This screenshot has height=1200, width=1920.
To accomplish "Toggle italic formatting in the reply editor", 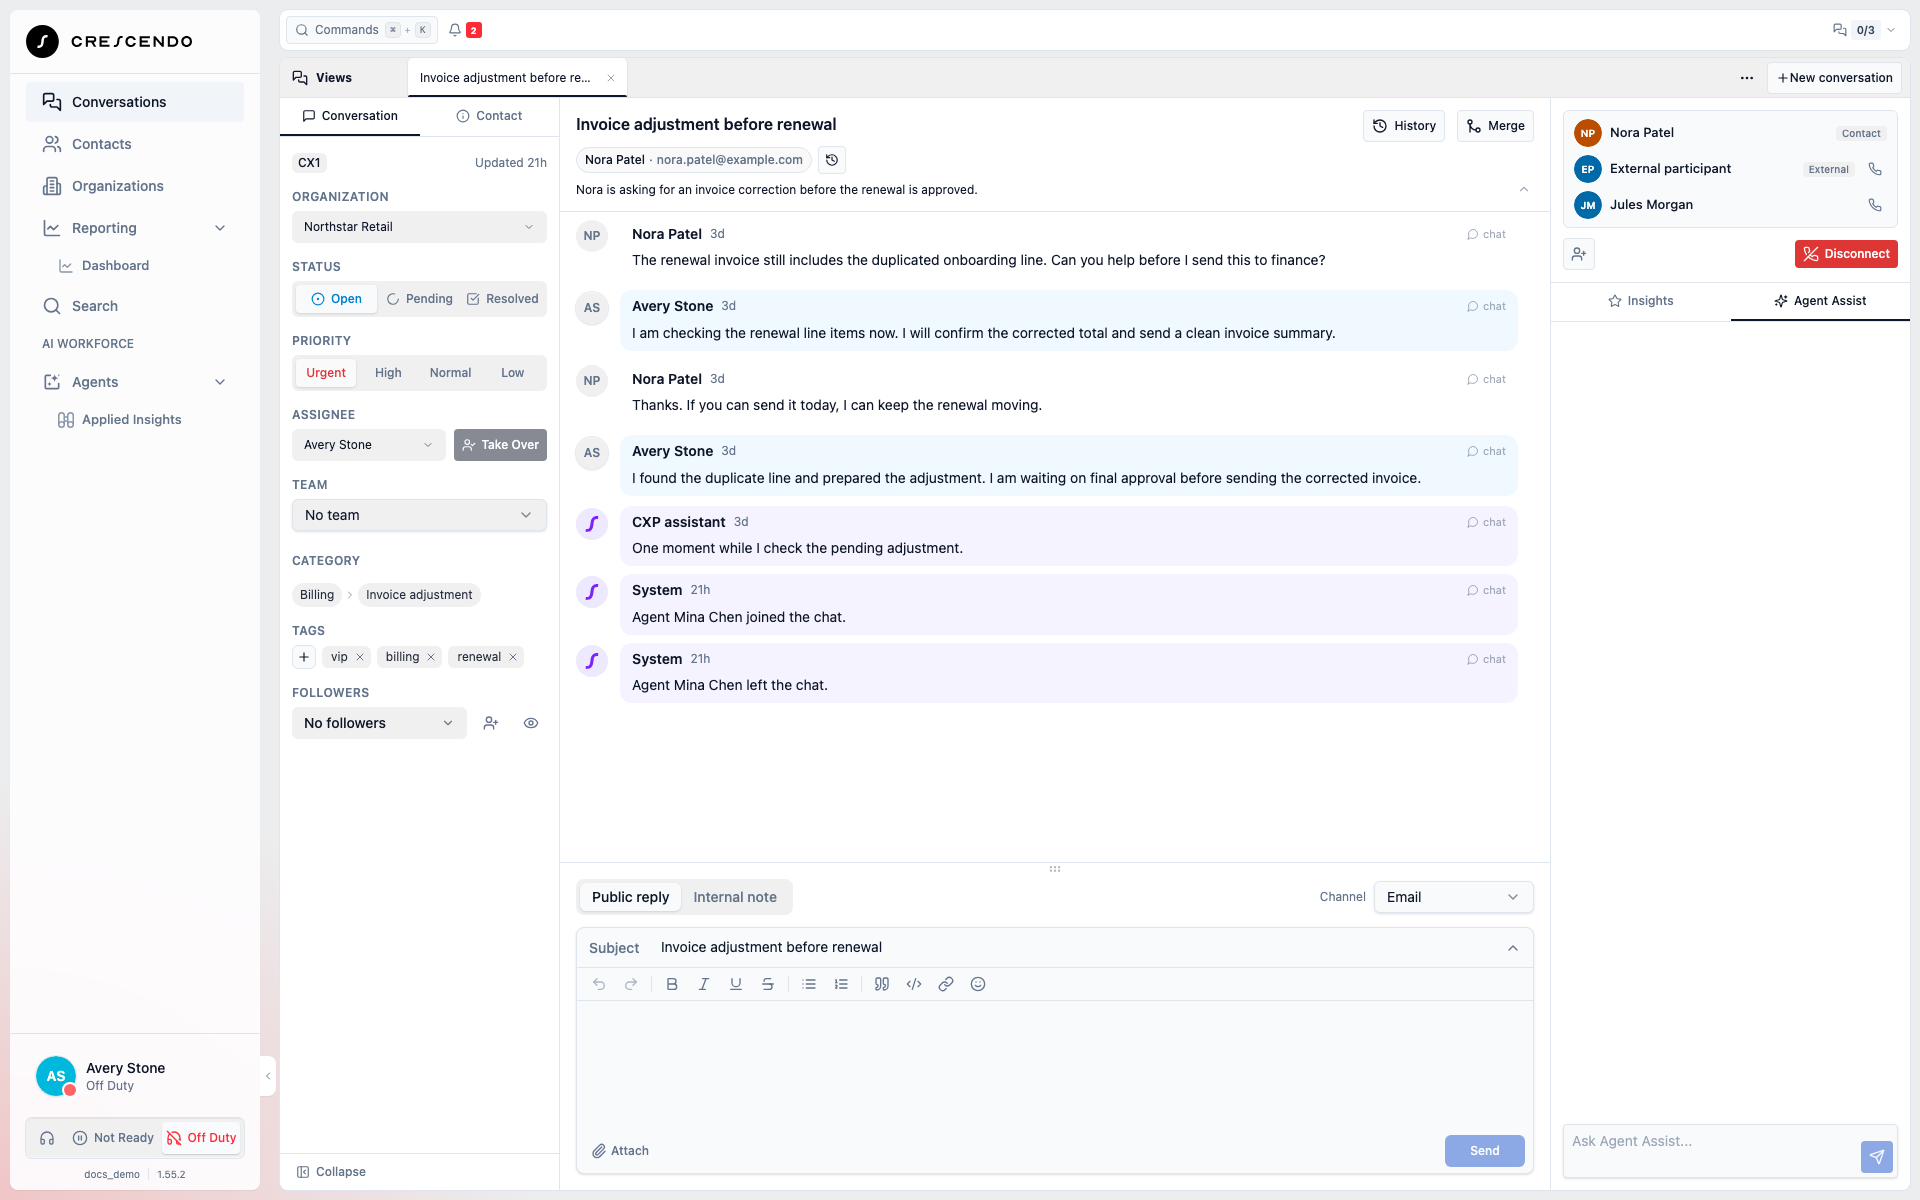I will pyautogui.click(x=704, y=984).
